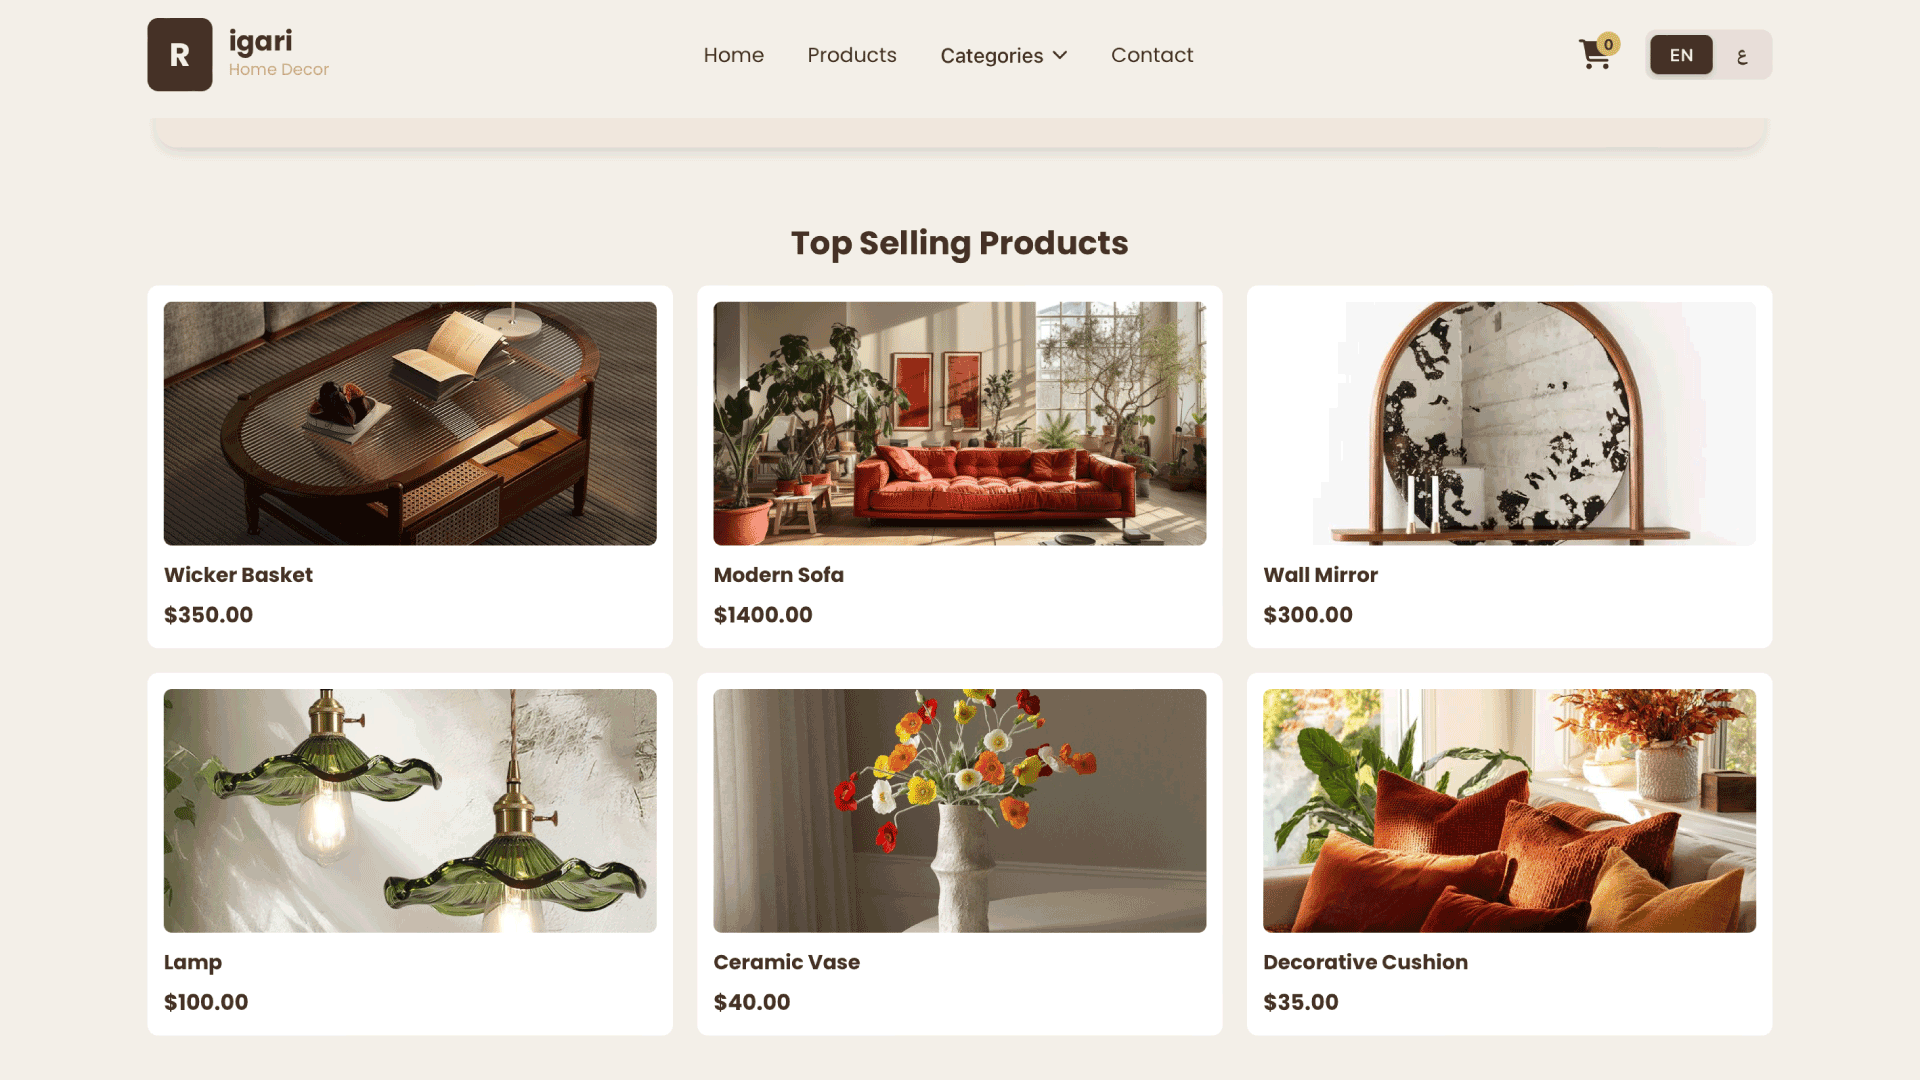1920x1080 pixels.
Task: Open the Contact page link
Action: (x=1152, y=55)
